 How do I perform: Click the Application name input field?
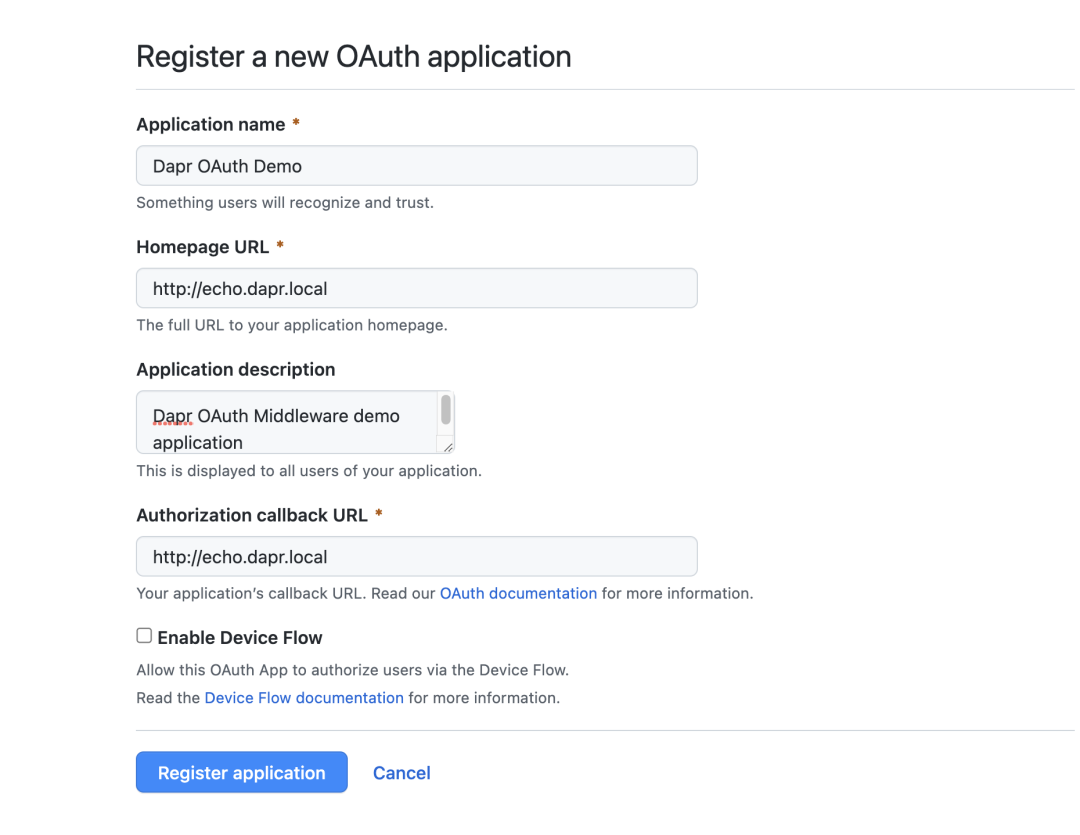(417, 165)
